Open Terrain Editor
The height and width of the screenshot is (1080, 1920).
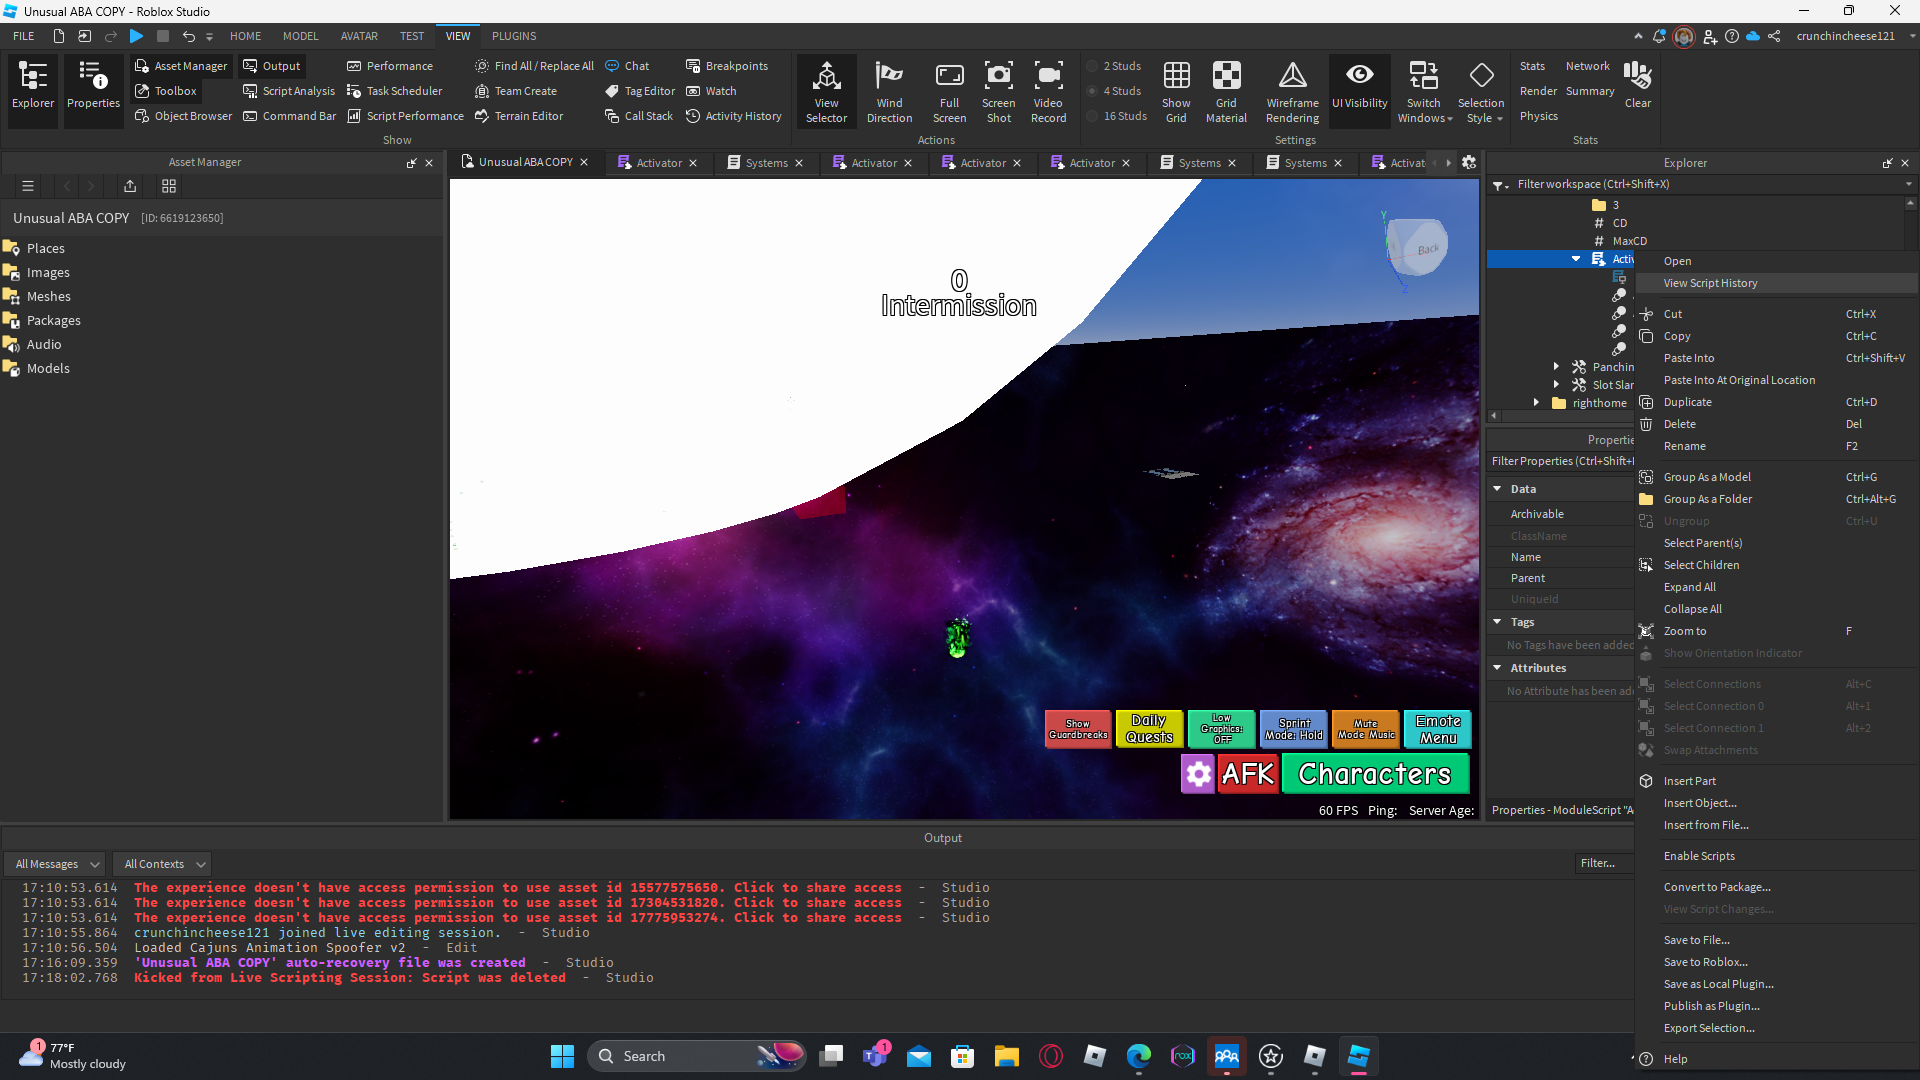519,116
